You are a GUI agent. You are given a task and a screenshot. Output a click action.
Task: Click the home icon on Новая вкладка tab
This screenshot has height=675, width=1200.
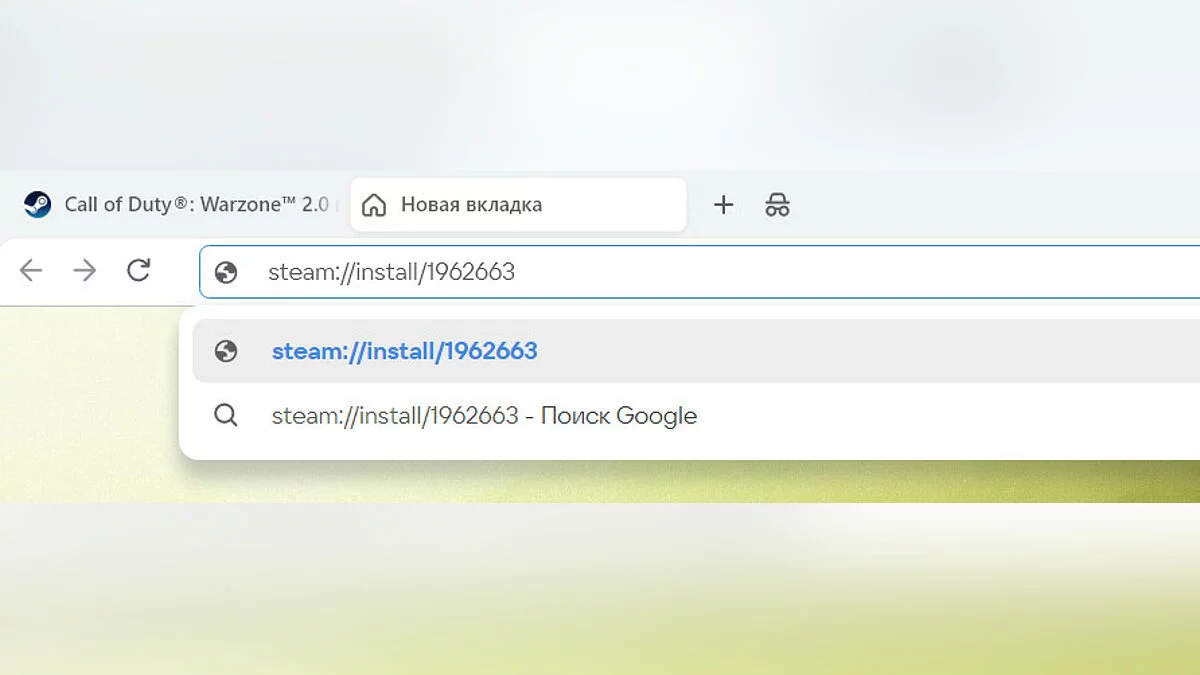pyautogui.click(x=374, y=205)
